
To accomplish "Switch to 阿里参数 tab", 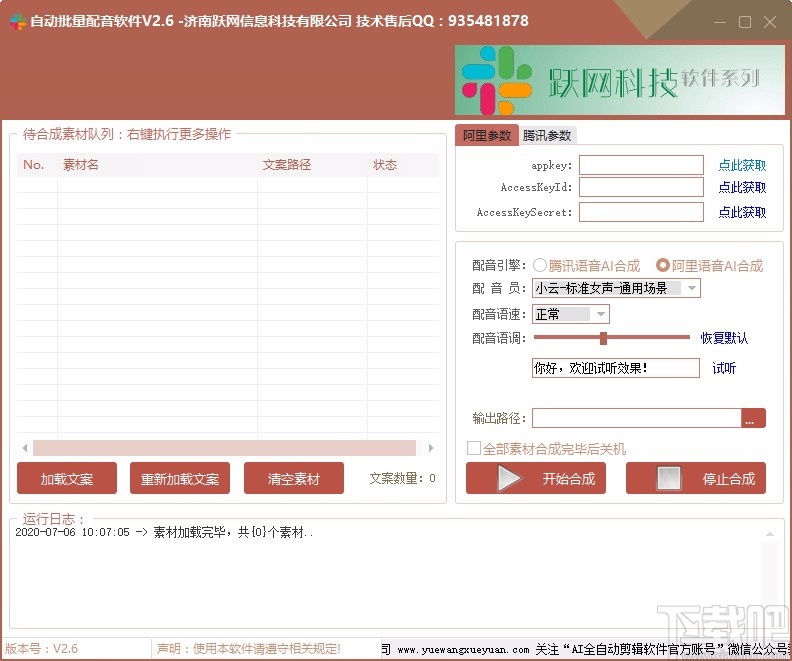I will point(487,135).
